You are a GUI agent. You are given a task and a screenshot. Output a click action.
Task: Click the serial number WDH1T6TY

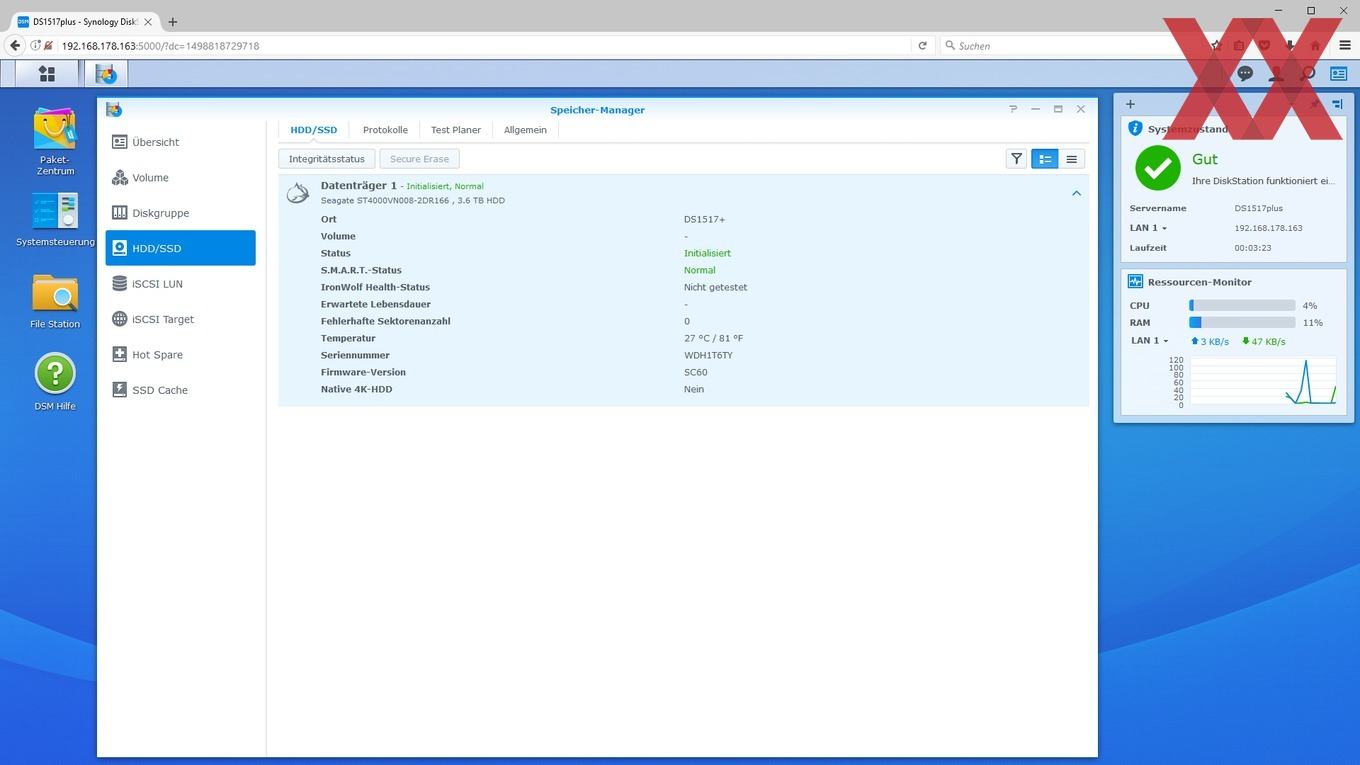click(x=708, y=355)
